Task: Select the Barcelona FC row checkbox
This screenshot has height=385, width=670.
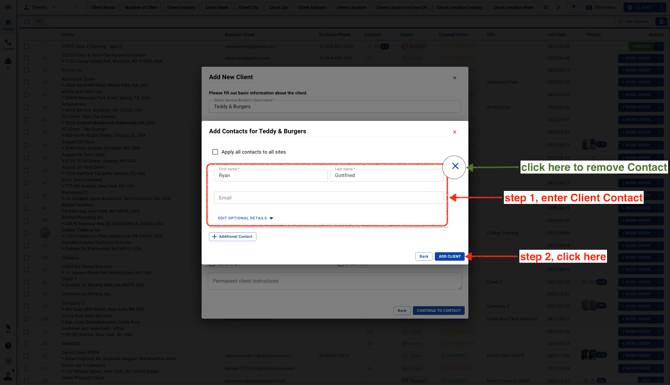Action: click(x=26, y=195)
